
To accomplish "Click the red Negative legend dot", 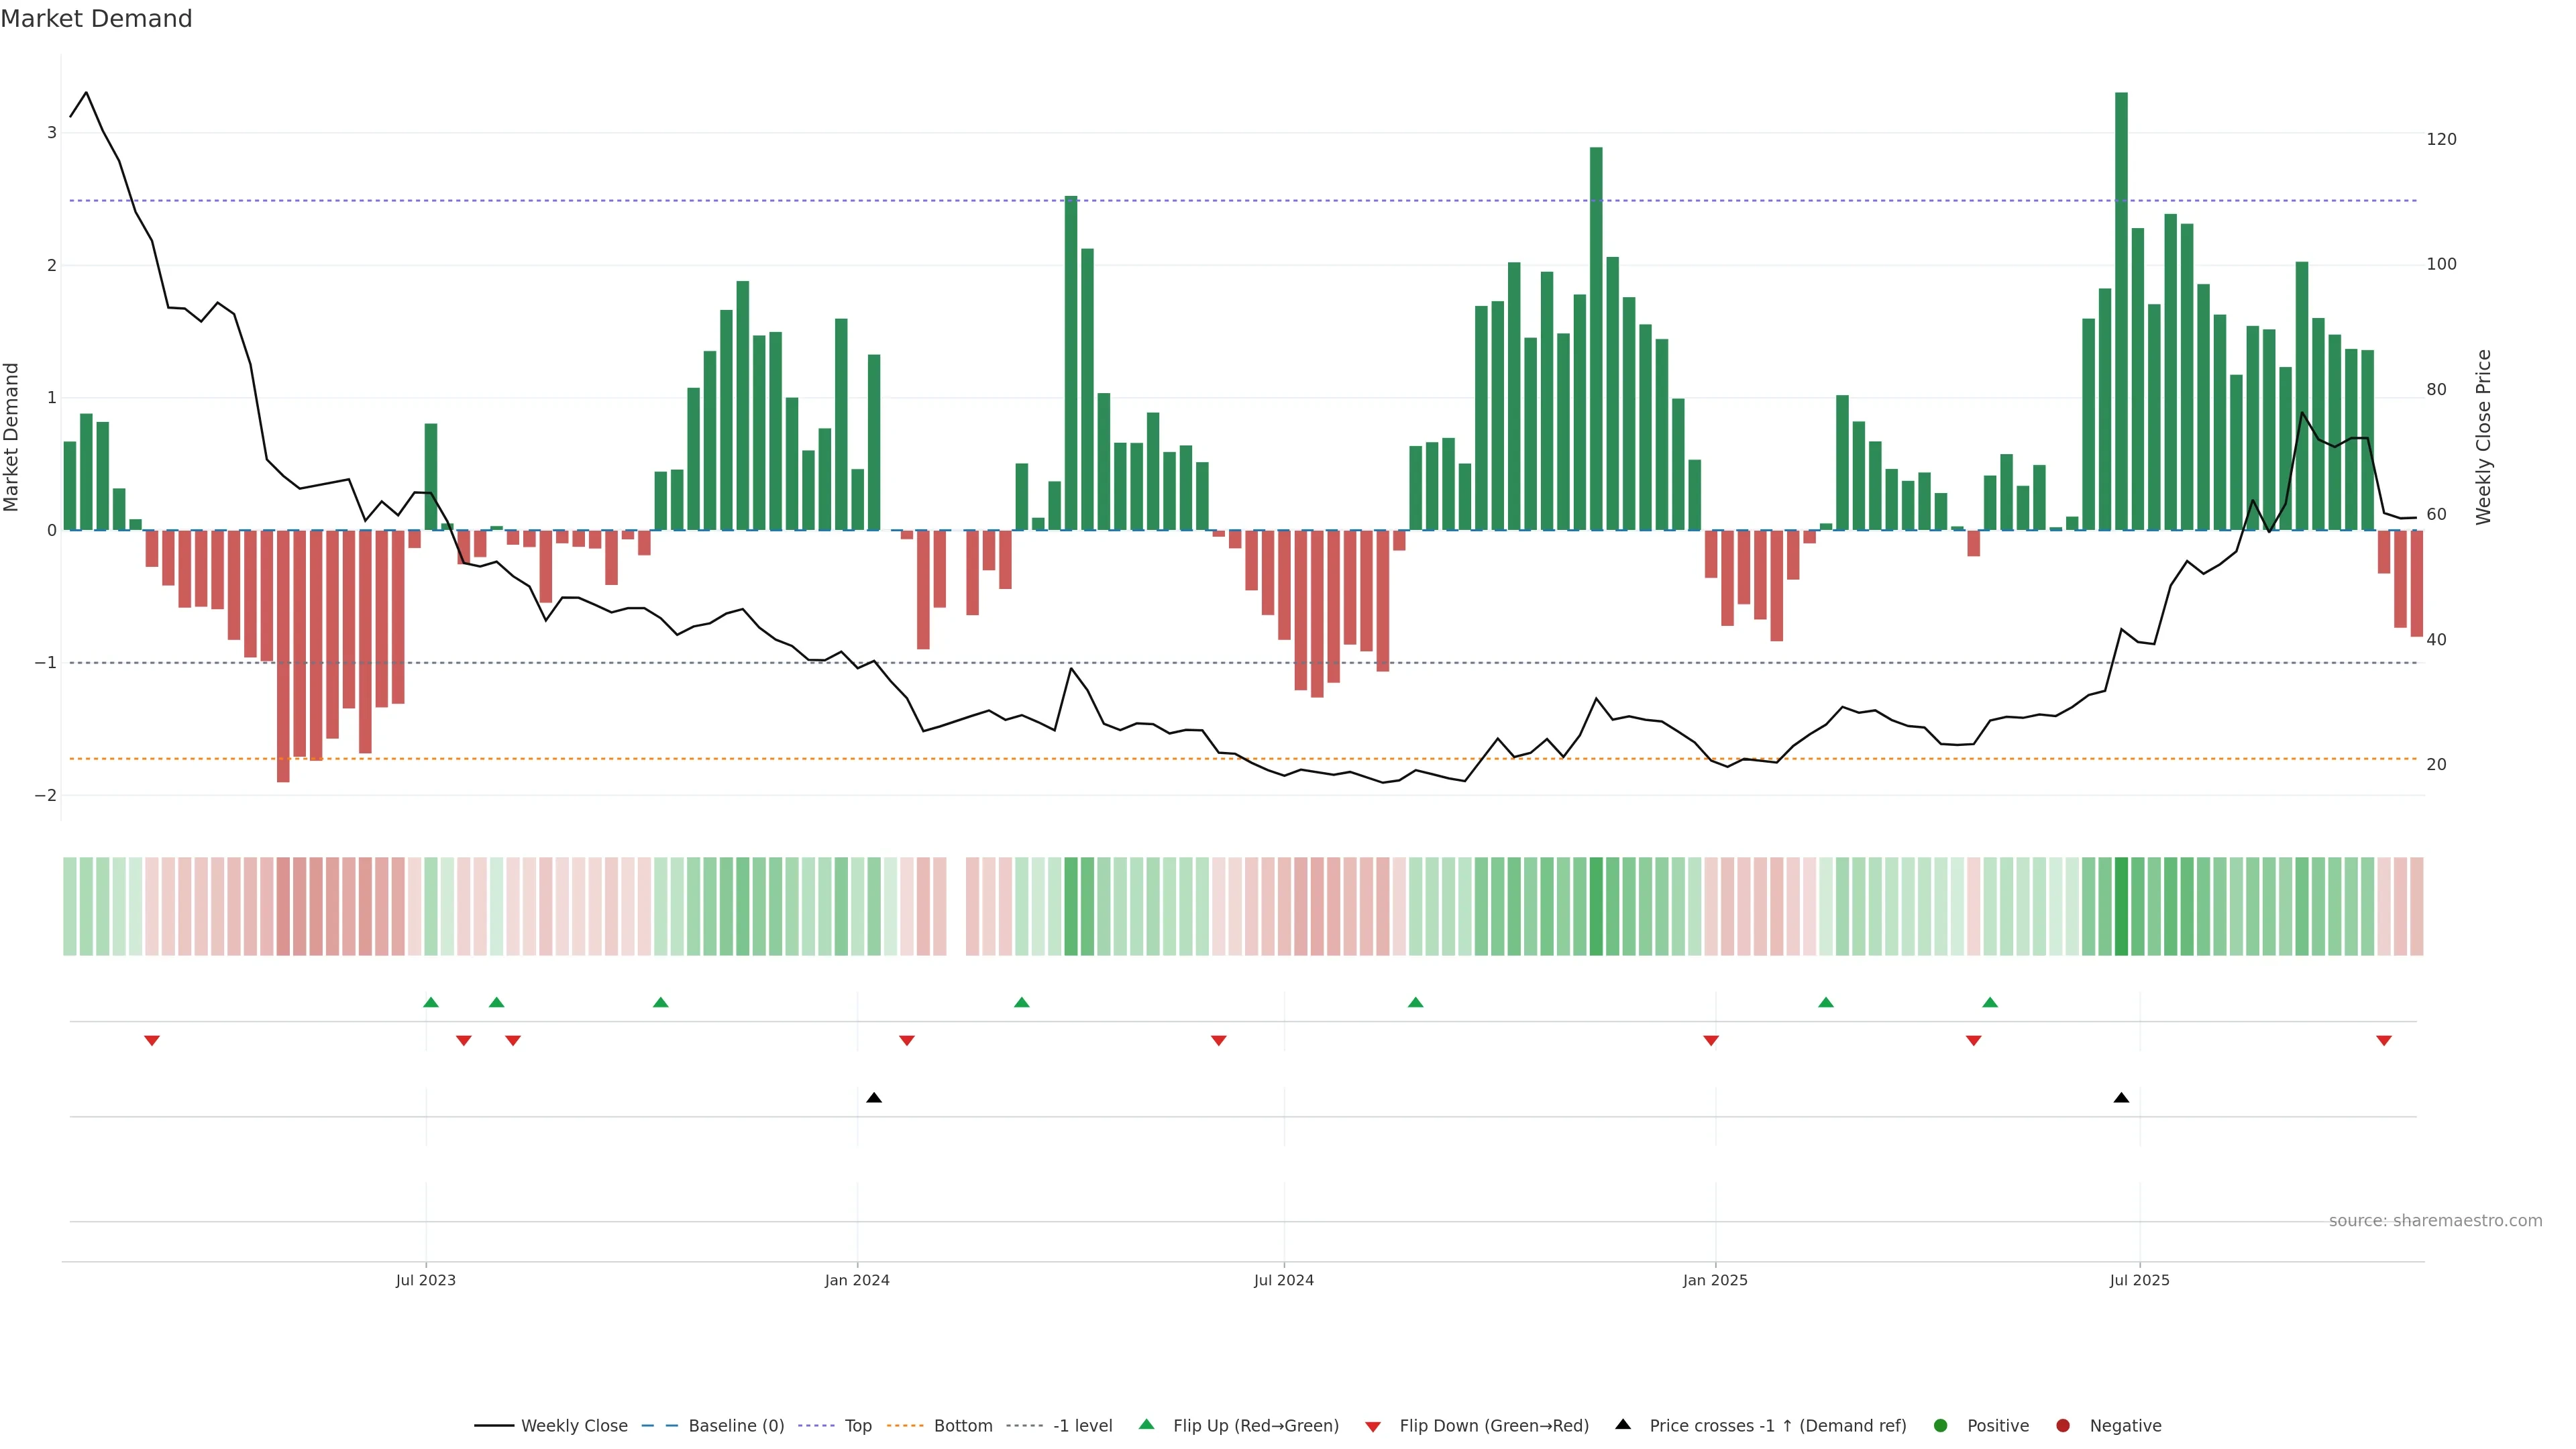I will click(2063, 1425).
